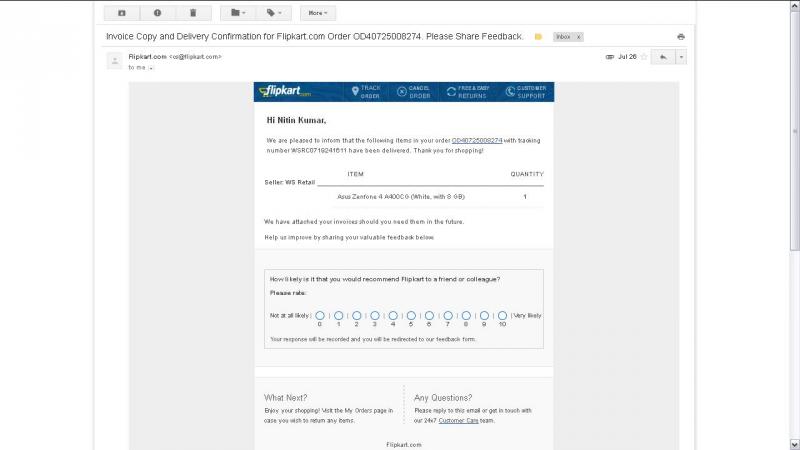Print the email using the printer icon
Screen dimensions: 800x450
coord(681,37)
